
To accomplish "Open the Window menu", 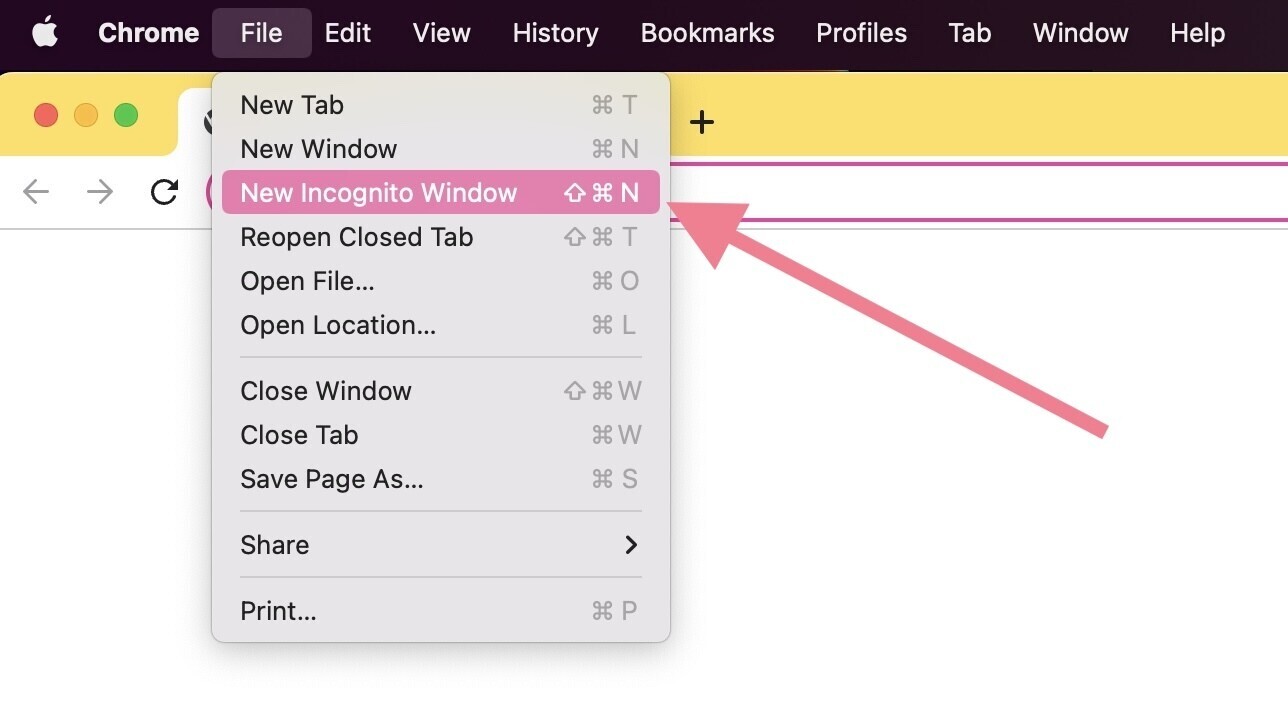I will pyautogui.click(x=1080, y=32).
